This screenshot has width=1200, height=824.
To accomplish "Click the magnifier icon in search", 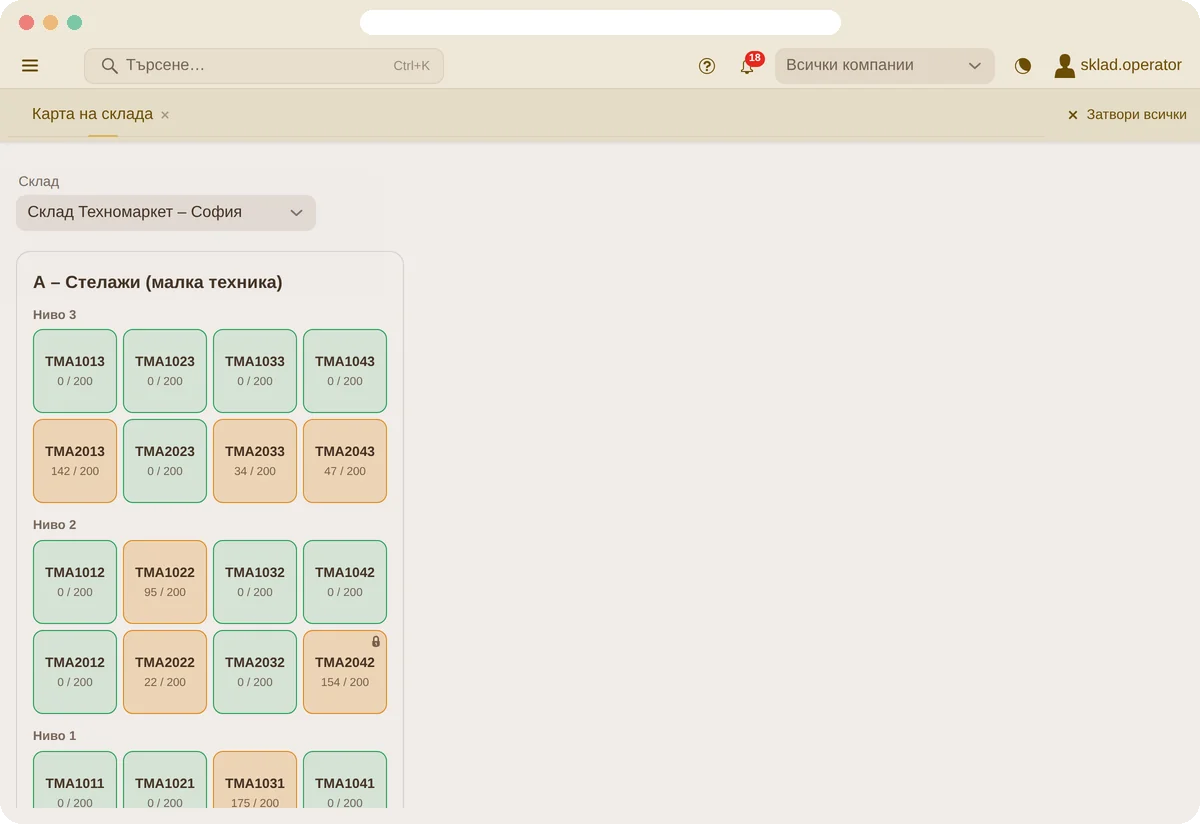I will pos(110,66).
